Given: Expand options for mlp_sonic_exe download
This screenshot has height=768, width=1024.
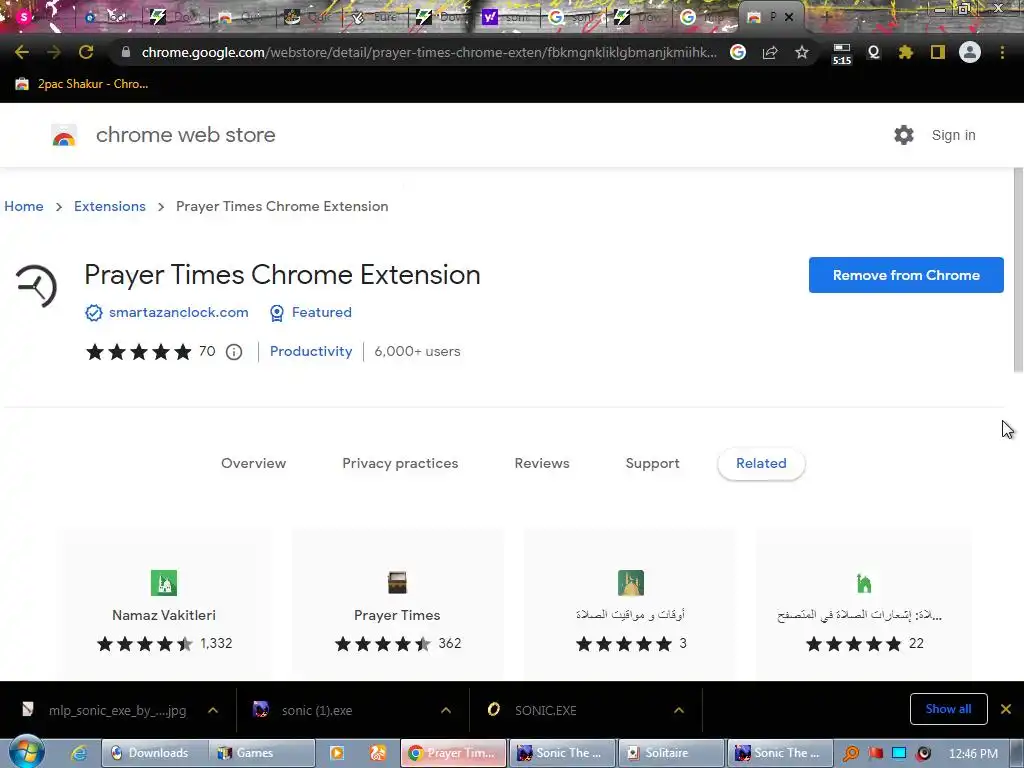Looking at the screenshot, I should coord(213,710).
